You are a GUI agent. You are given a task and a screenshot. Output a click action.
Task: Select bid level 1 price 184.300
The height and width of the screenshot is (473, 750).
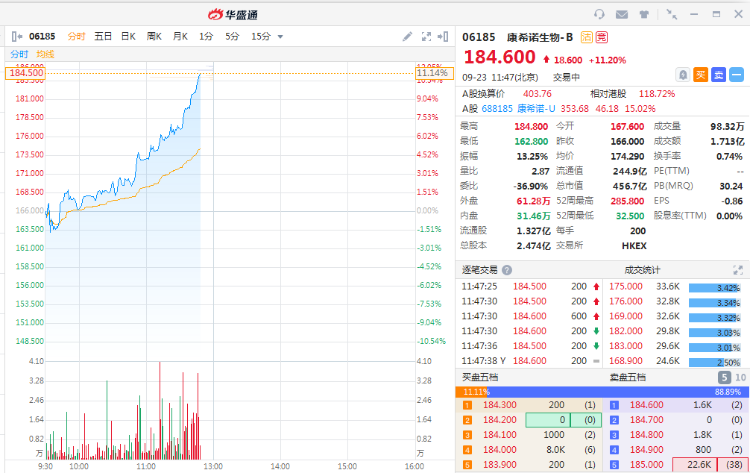pos(500,405)
